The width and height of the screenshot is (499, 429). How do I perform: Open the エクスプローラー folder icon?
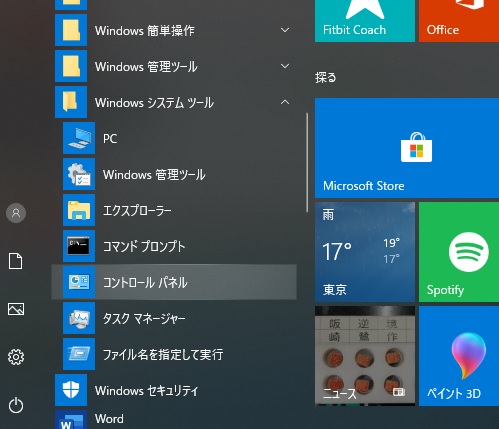[x=79, y=210]
